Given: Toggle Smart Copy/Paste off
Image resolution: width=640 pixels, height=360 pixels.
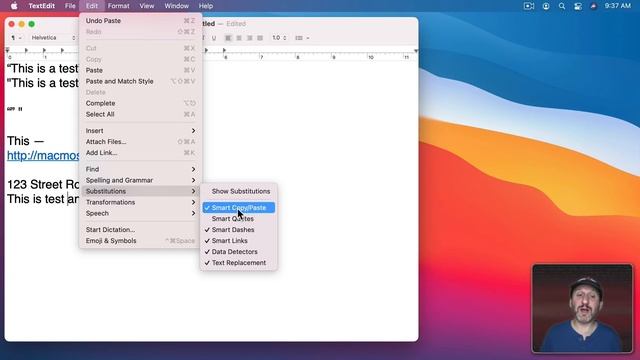Looking at the screenshot, I should pyautogui.click(x=239, y=208).
